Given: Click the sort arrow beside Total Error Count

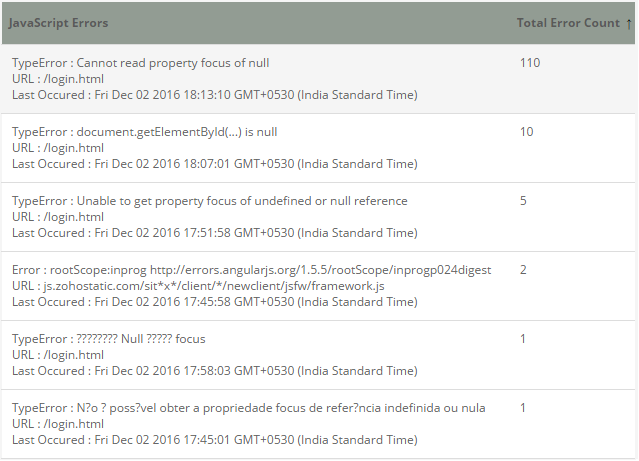Looking at the screenshot, I should [x=628, y=24].
